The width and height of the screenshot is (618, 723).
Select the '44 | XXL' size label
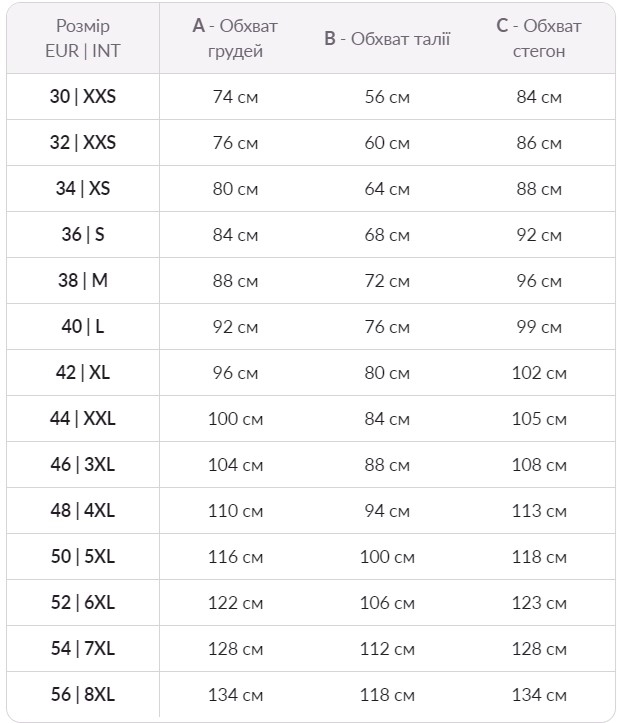pyautogui.click(x=83, y=419)
